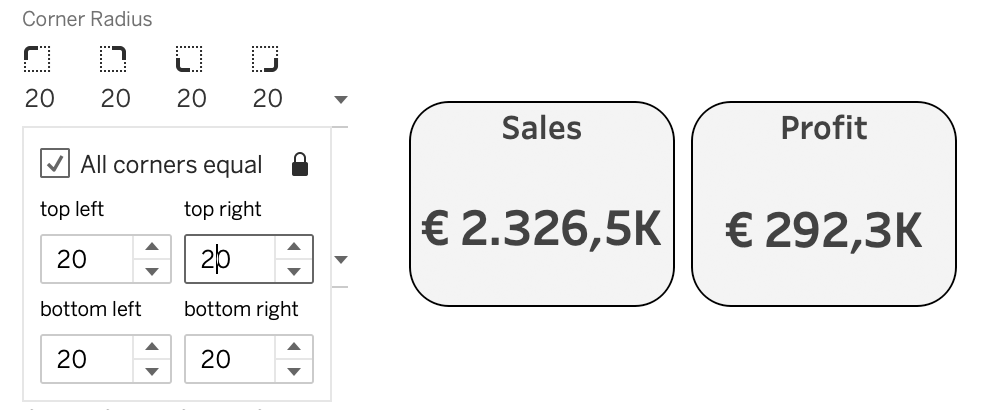985x410 pixels.
Task: Increase the top right radius value
Action: tap(295, 248)
